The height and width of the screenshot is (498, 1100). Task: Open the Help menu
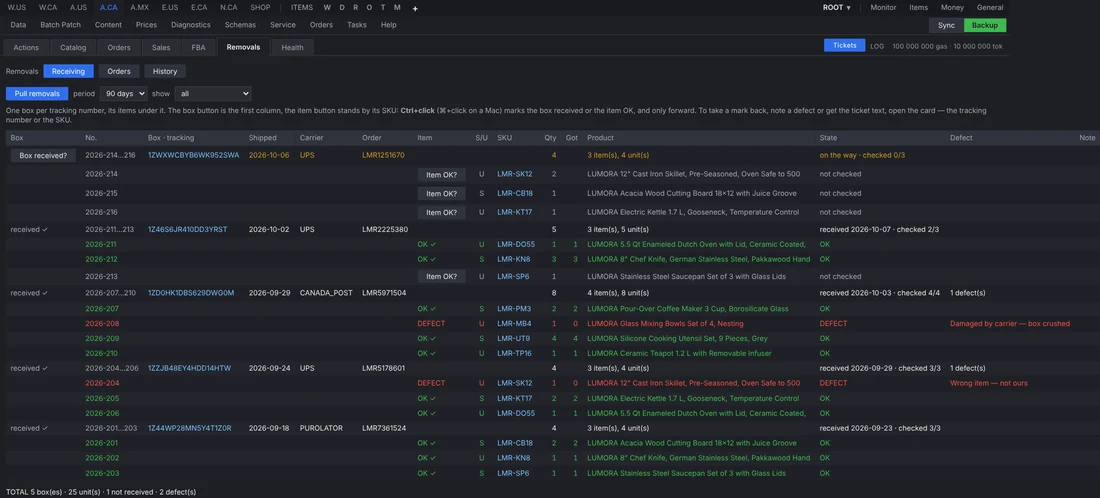(389, 25)
